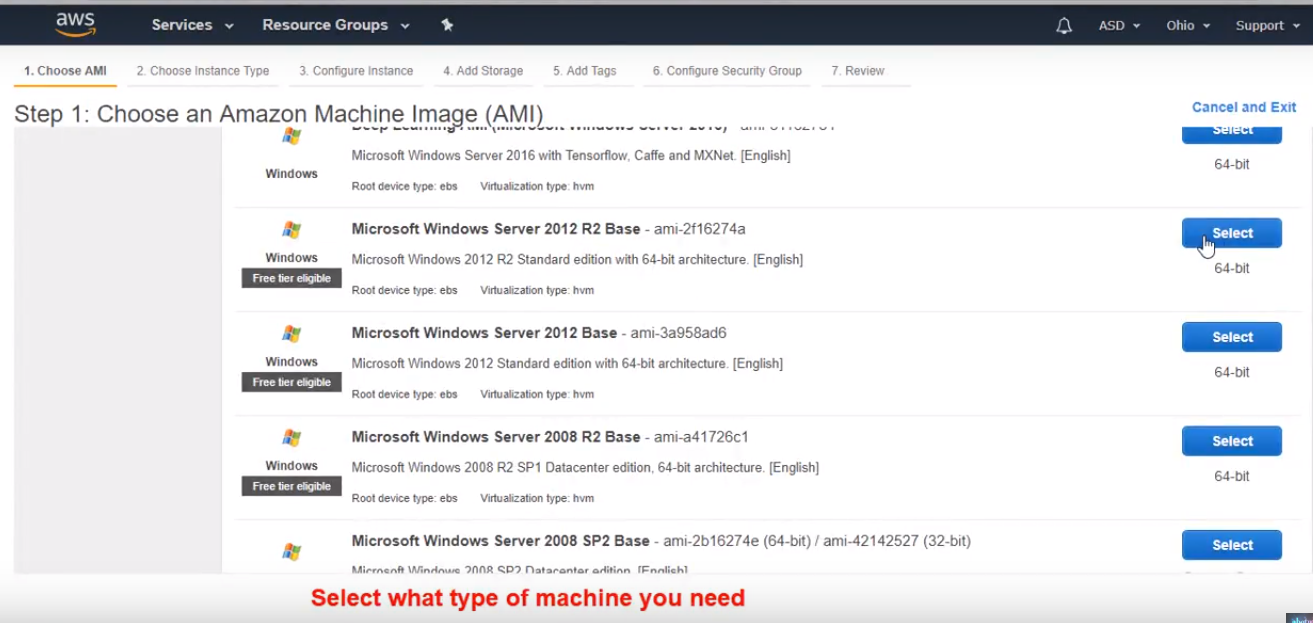Screen dimensions: 1313x623
Task: Go to the 7. Review step
Action: click(858, 71)
